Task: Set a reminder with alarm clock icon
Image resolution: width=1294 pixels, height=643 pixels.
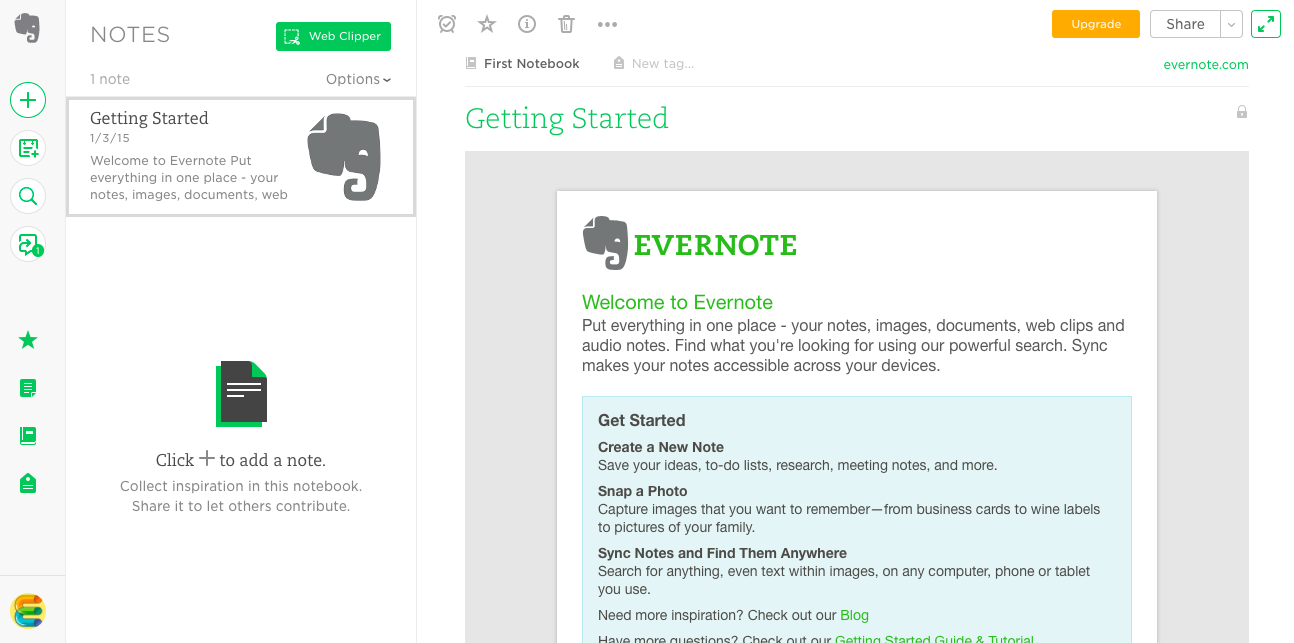Action: click(x=447, y=24)
